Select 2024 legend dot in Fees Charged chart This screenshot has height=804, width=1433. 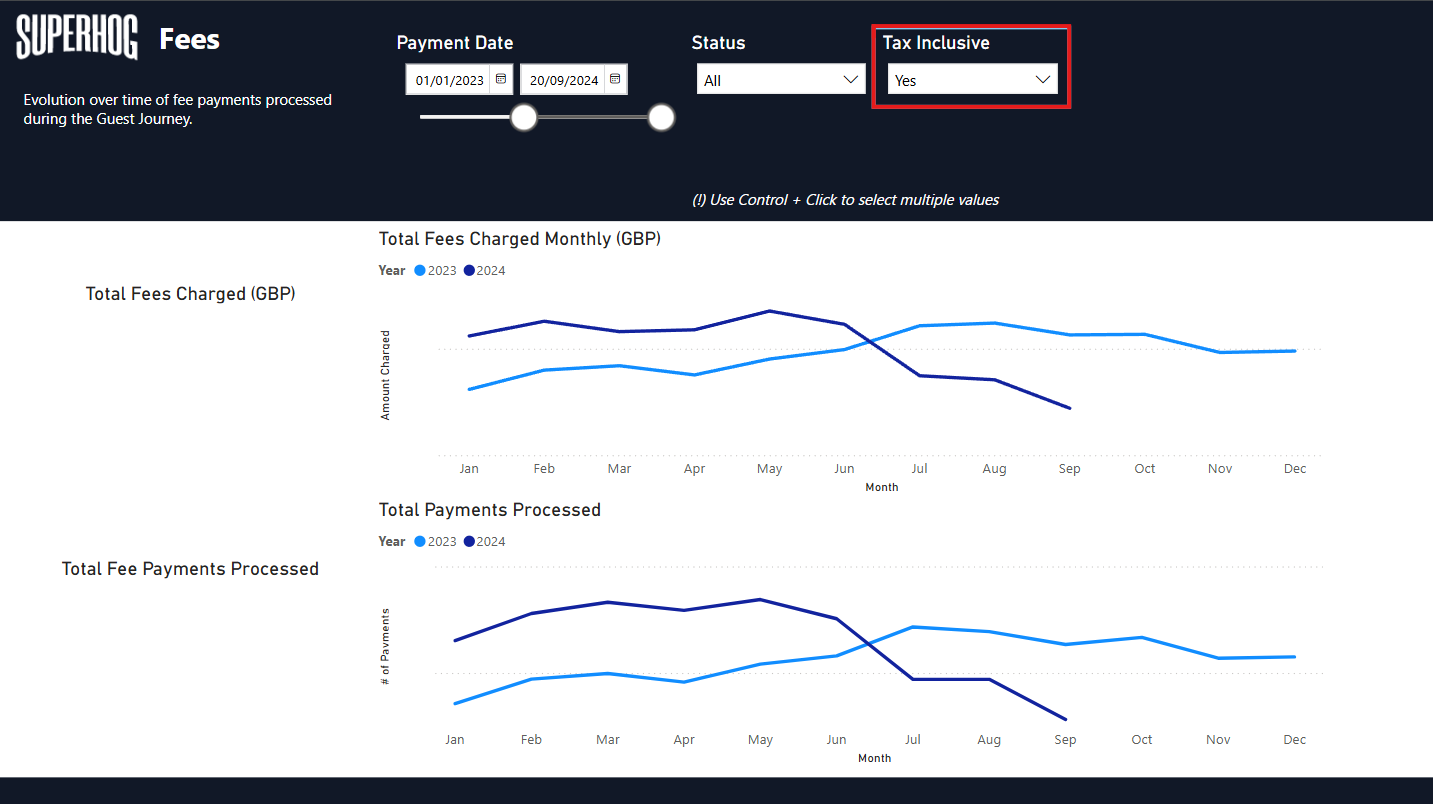tap(469, 271)
